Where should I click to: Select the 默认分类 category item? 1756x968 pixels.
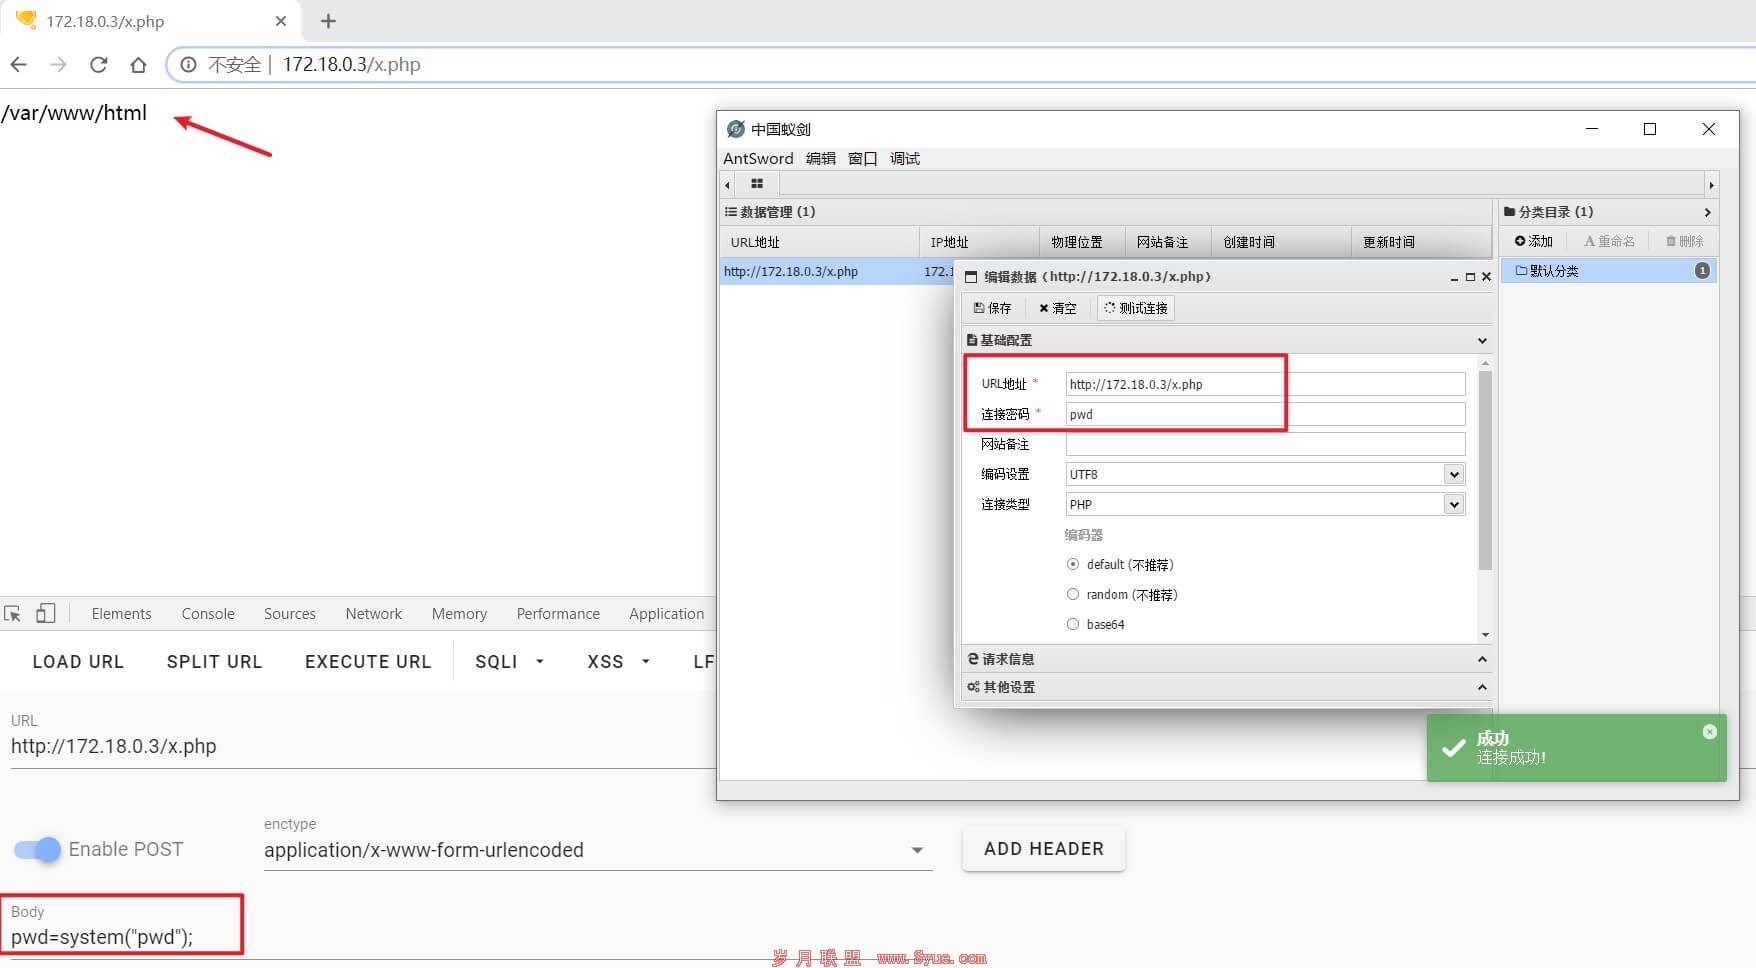click(x=1608, y=271)
